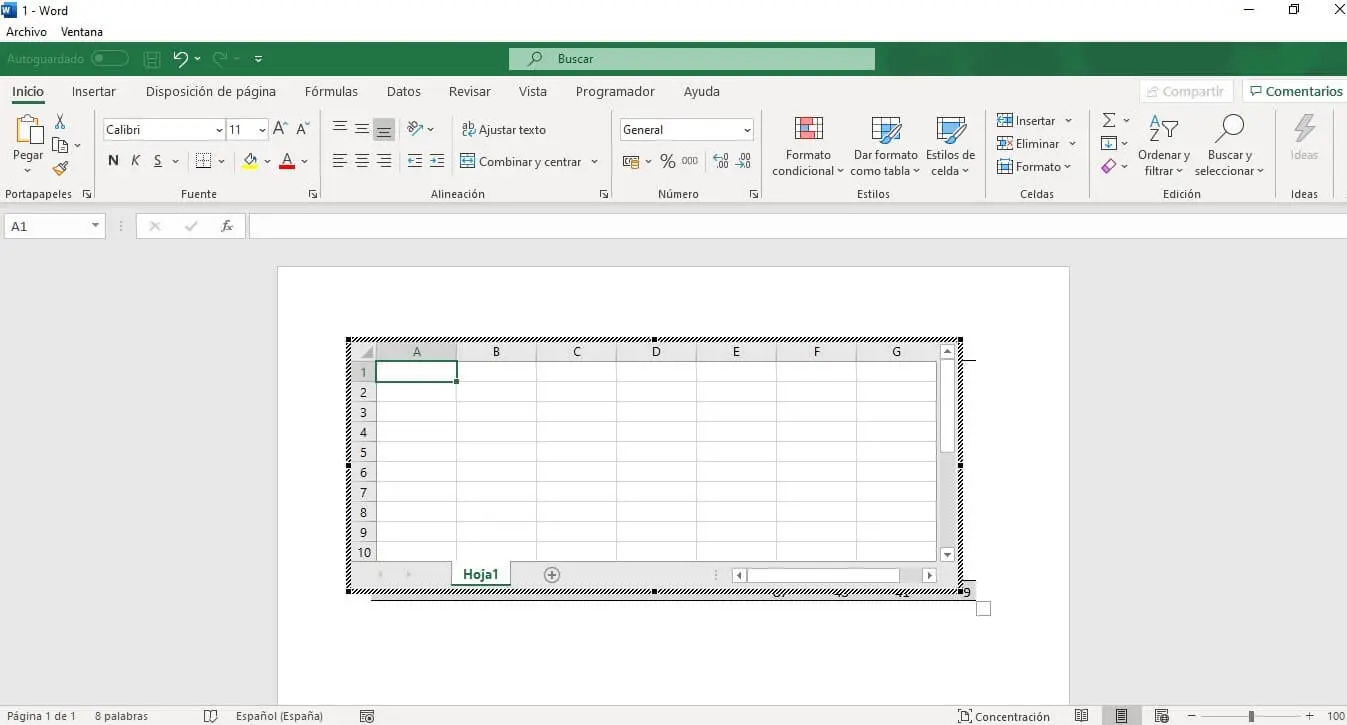Open the Name Box A1 dropdown arrow
The image size is (1347, 725).
pyautogui.click(x=96, y=226)
